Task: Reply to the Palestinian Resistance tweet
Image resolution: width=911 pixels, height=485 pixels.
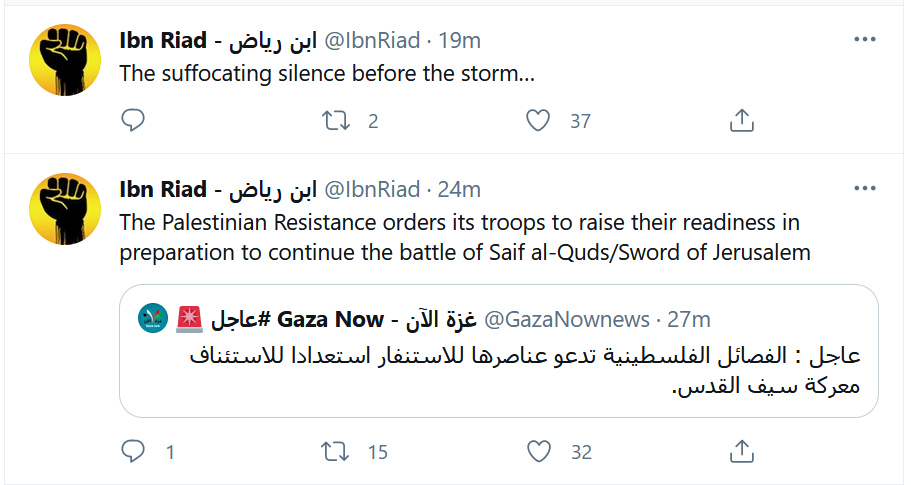Action: click(133, 452)
